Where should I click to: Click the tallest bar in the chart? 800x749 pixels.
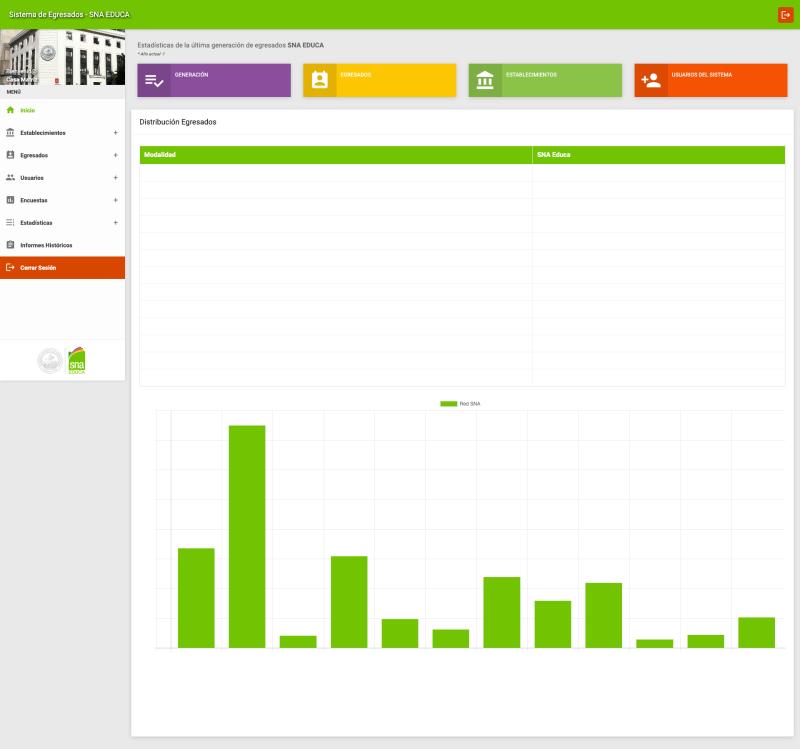coord(247,536)
